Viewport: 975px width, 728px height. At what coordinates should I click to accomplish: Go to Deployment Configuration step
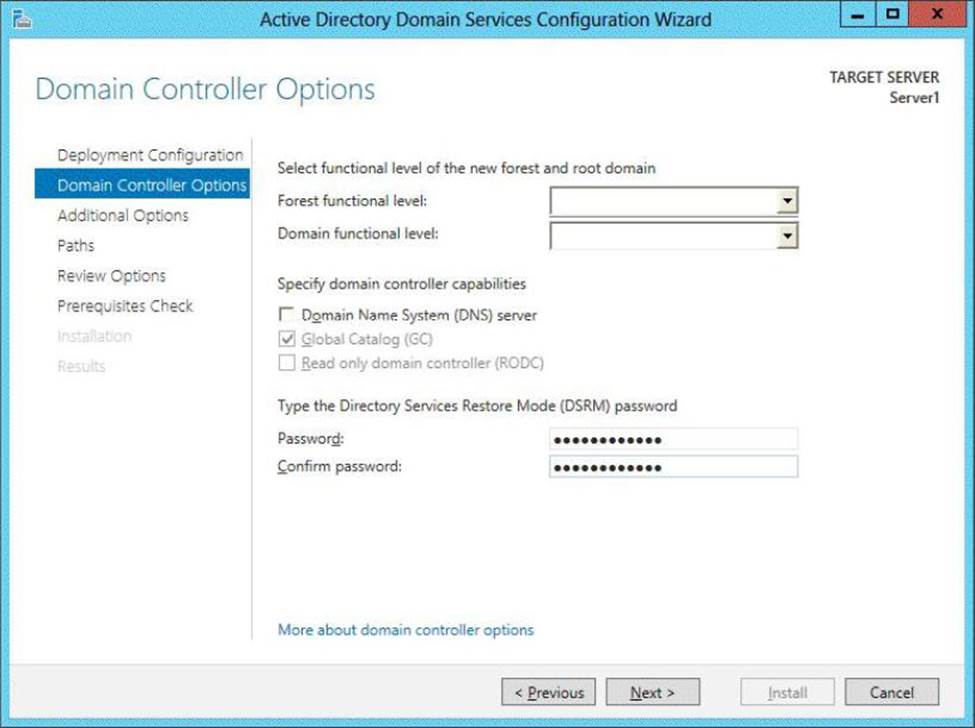pyautogui.click(x=150, y=155)
